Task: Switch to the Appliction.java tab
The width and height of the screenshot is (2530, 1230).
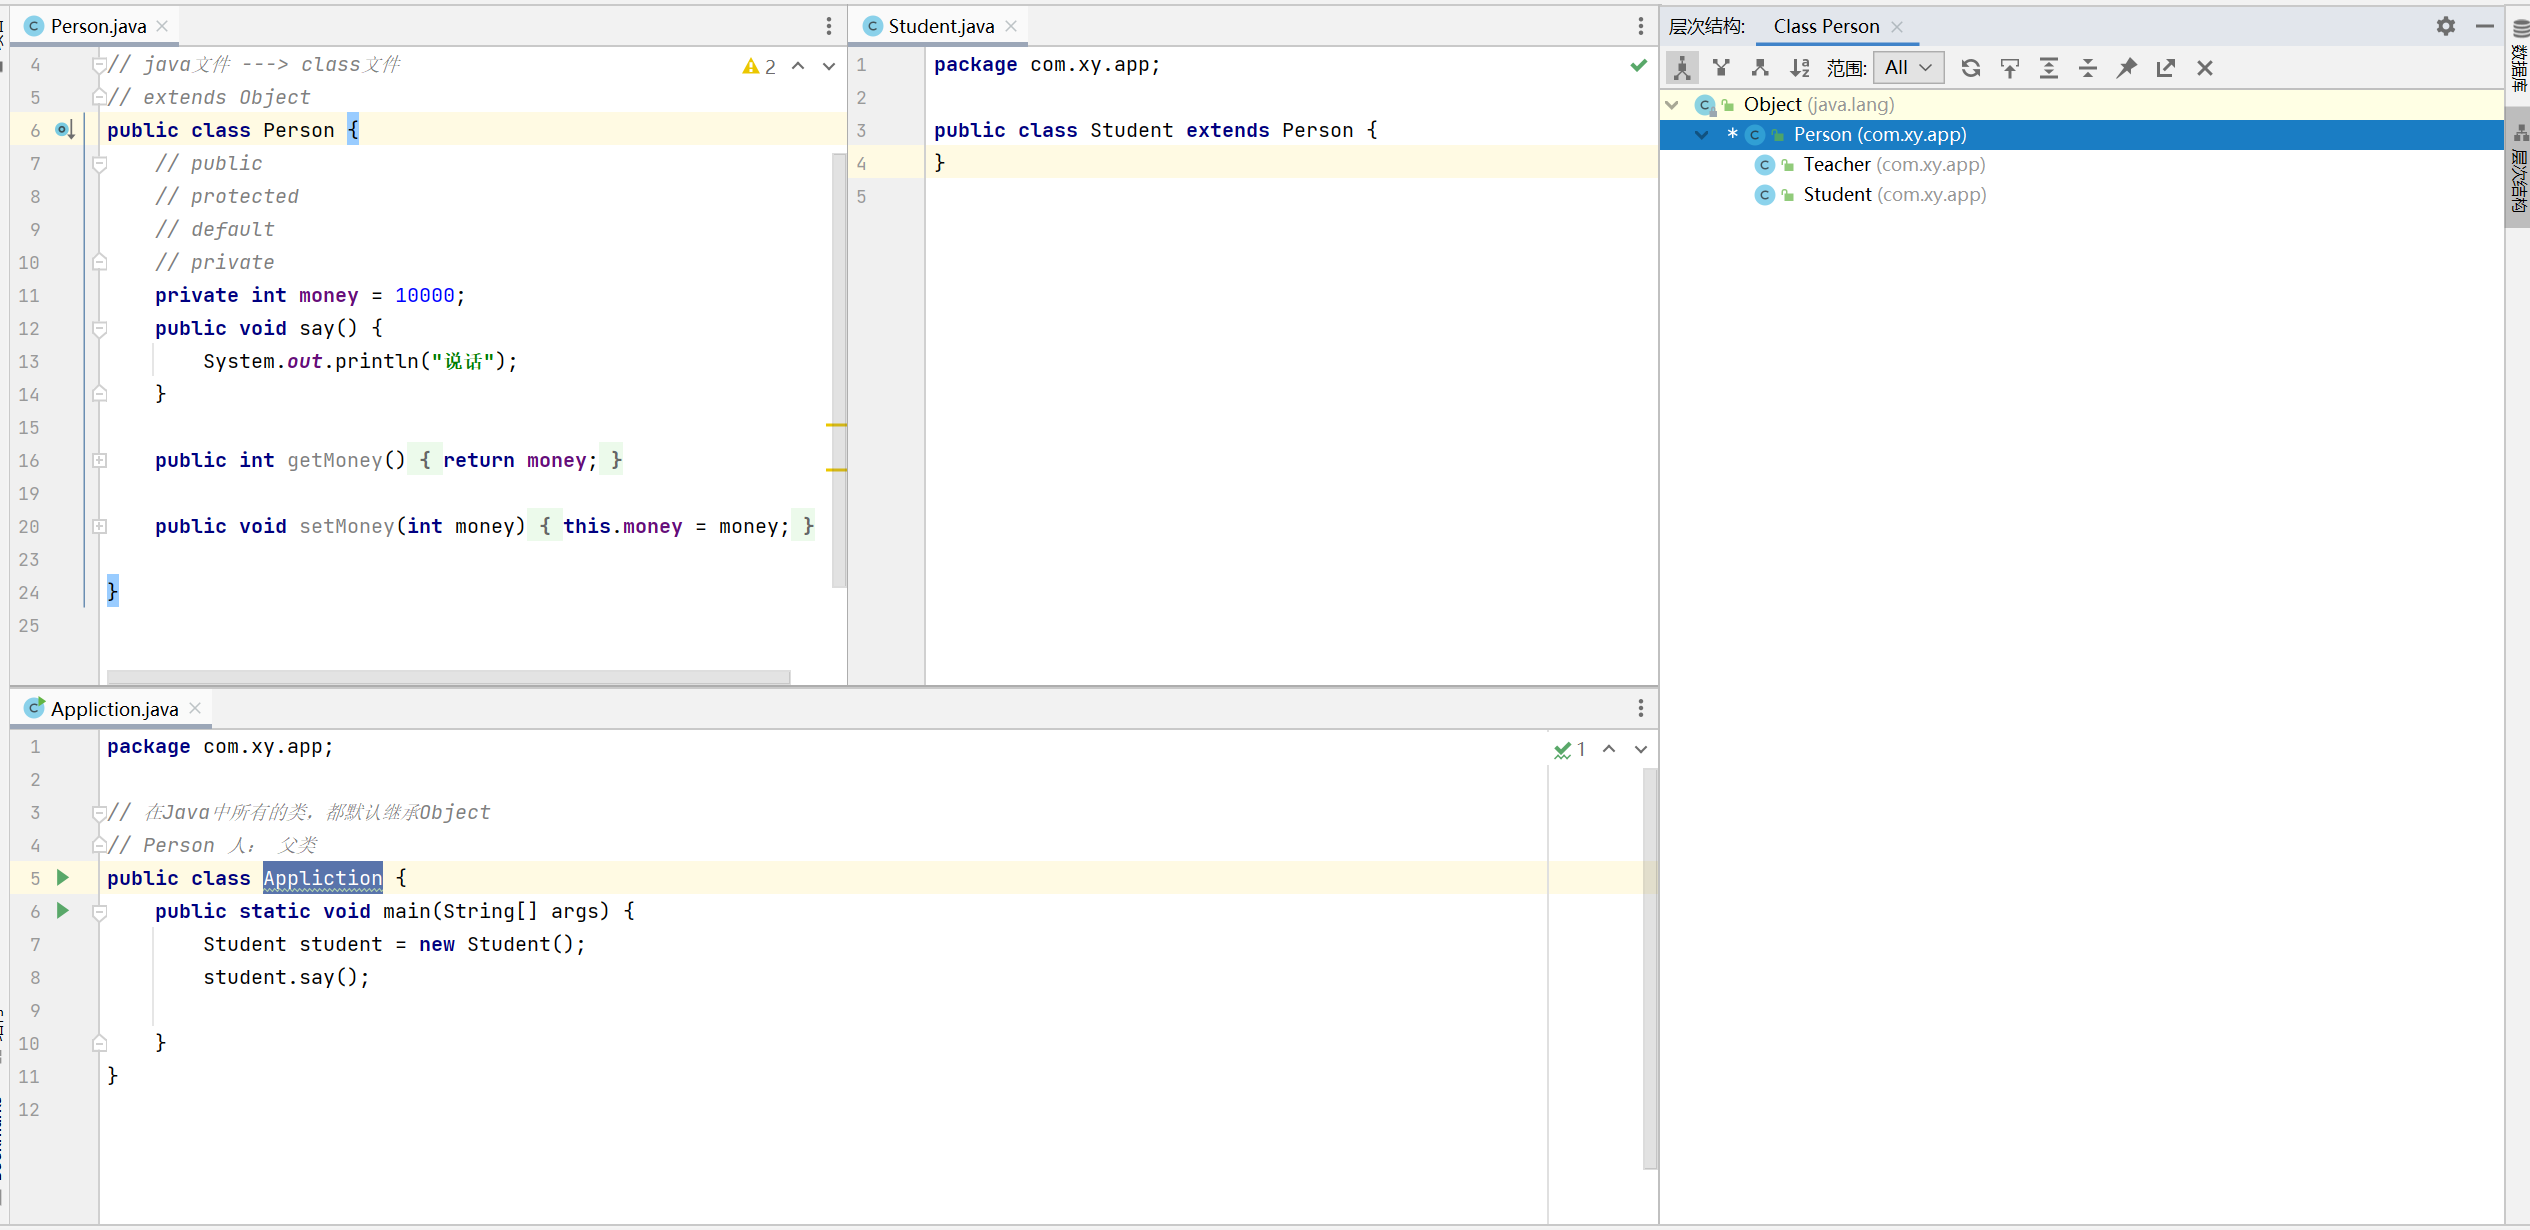Action: [x=114, y=709]
